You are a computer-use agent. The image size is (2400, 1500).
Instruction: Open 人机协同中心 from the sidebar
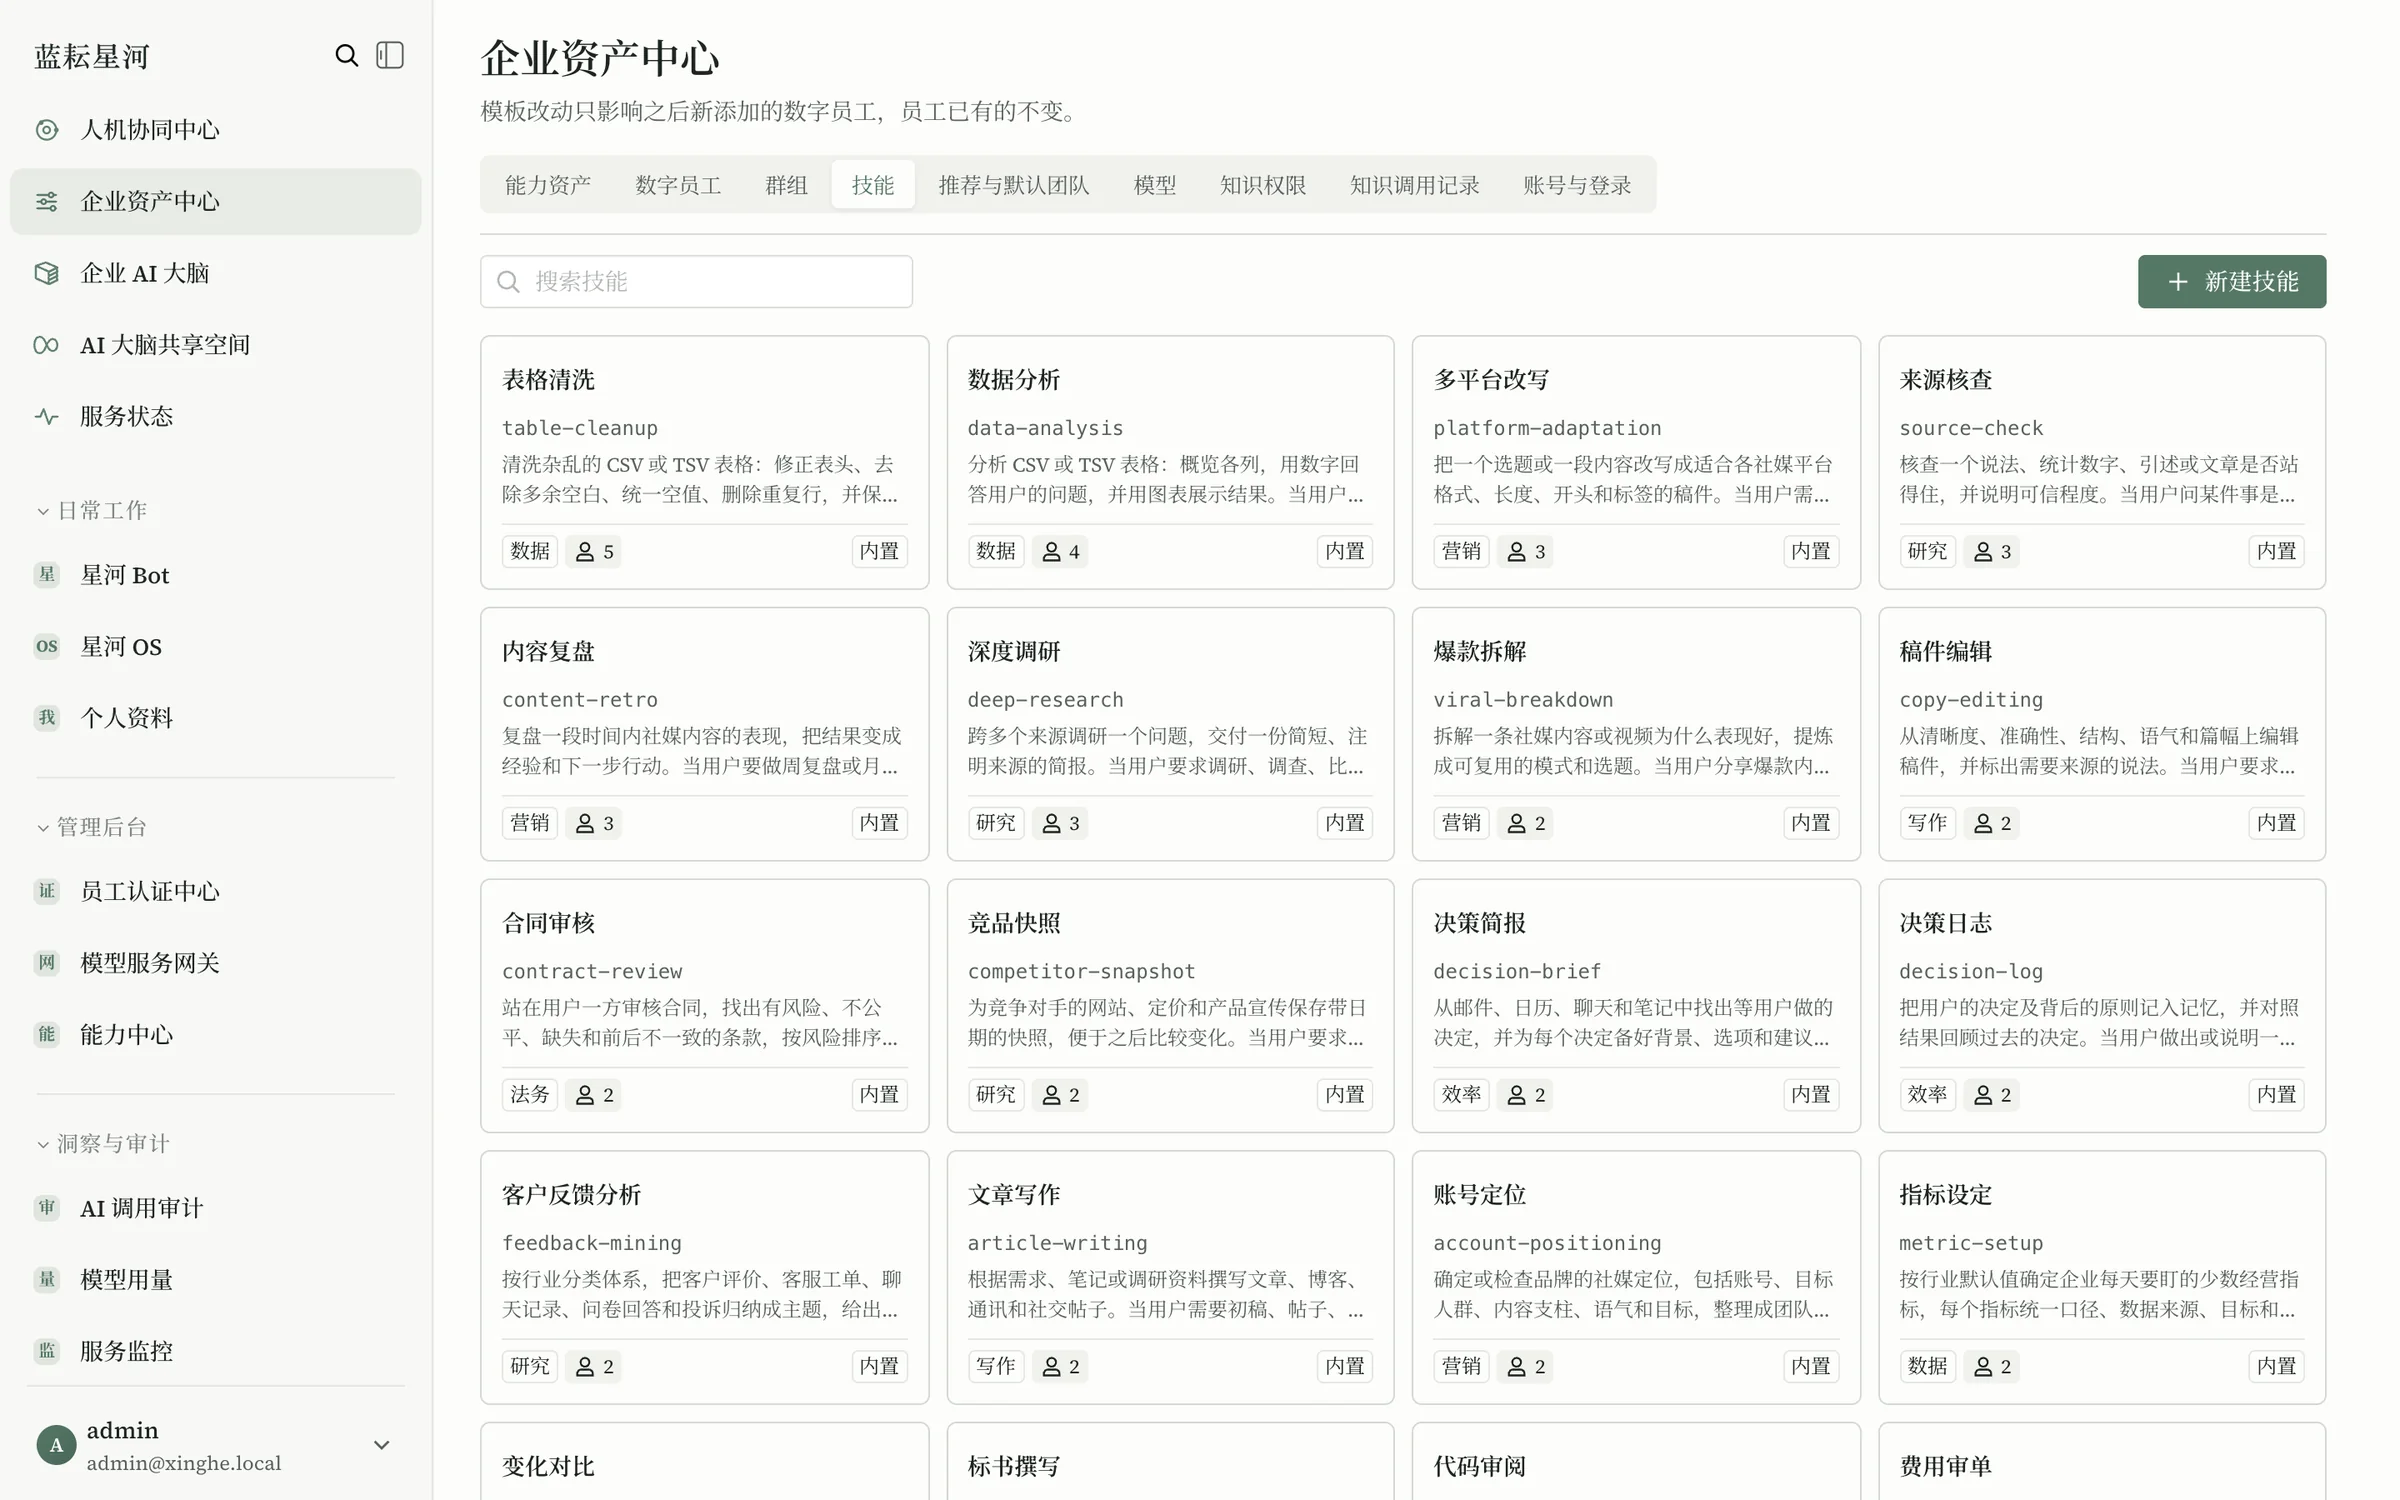215,130
